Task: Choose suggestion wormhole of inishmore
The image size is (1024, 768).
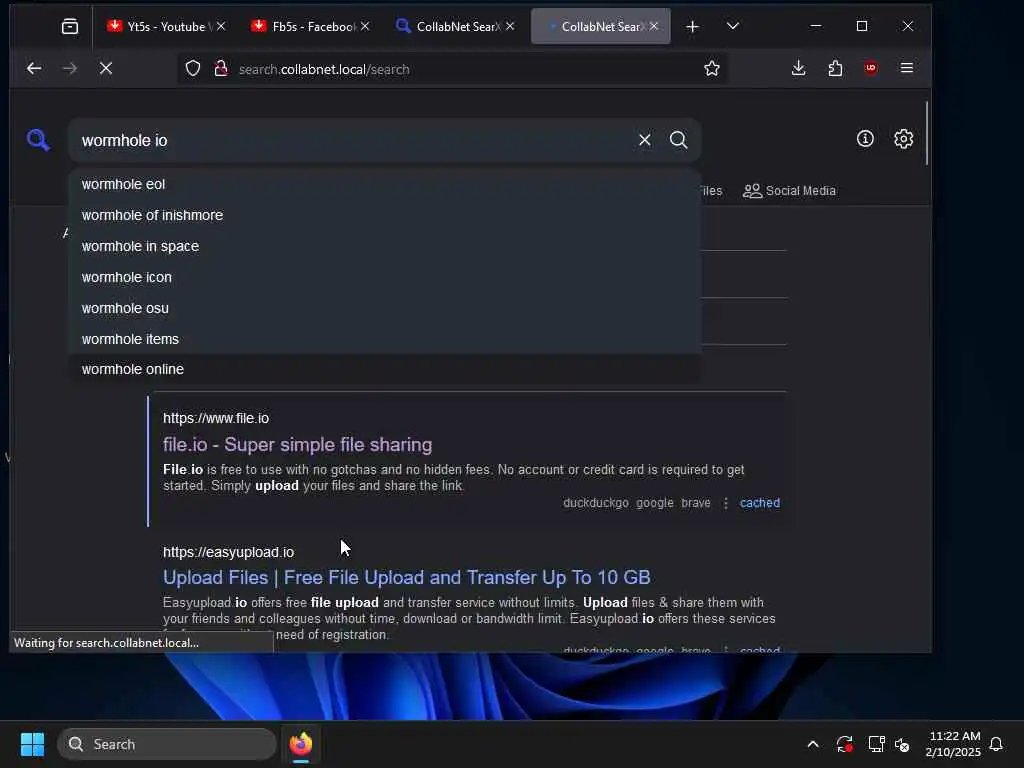Action: coord(385,215)
